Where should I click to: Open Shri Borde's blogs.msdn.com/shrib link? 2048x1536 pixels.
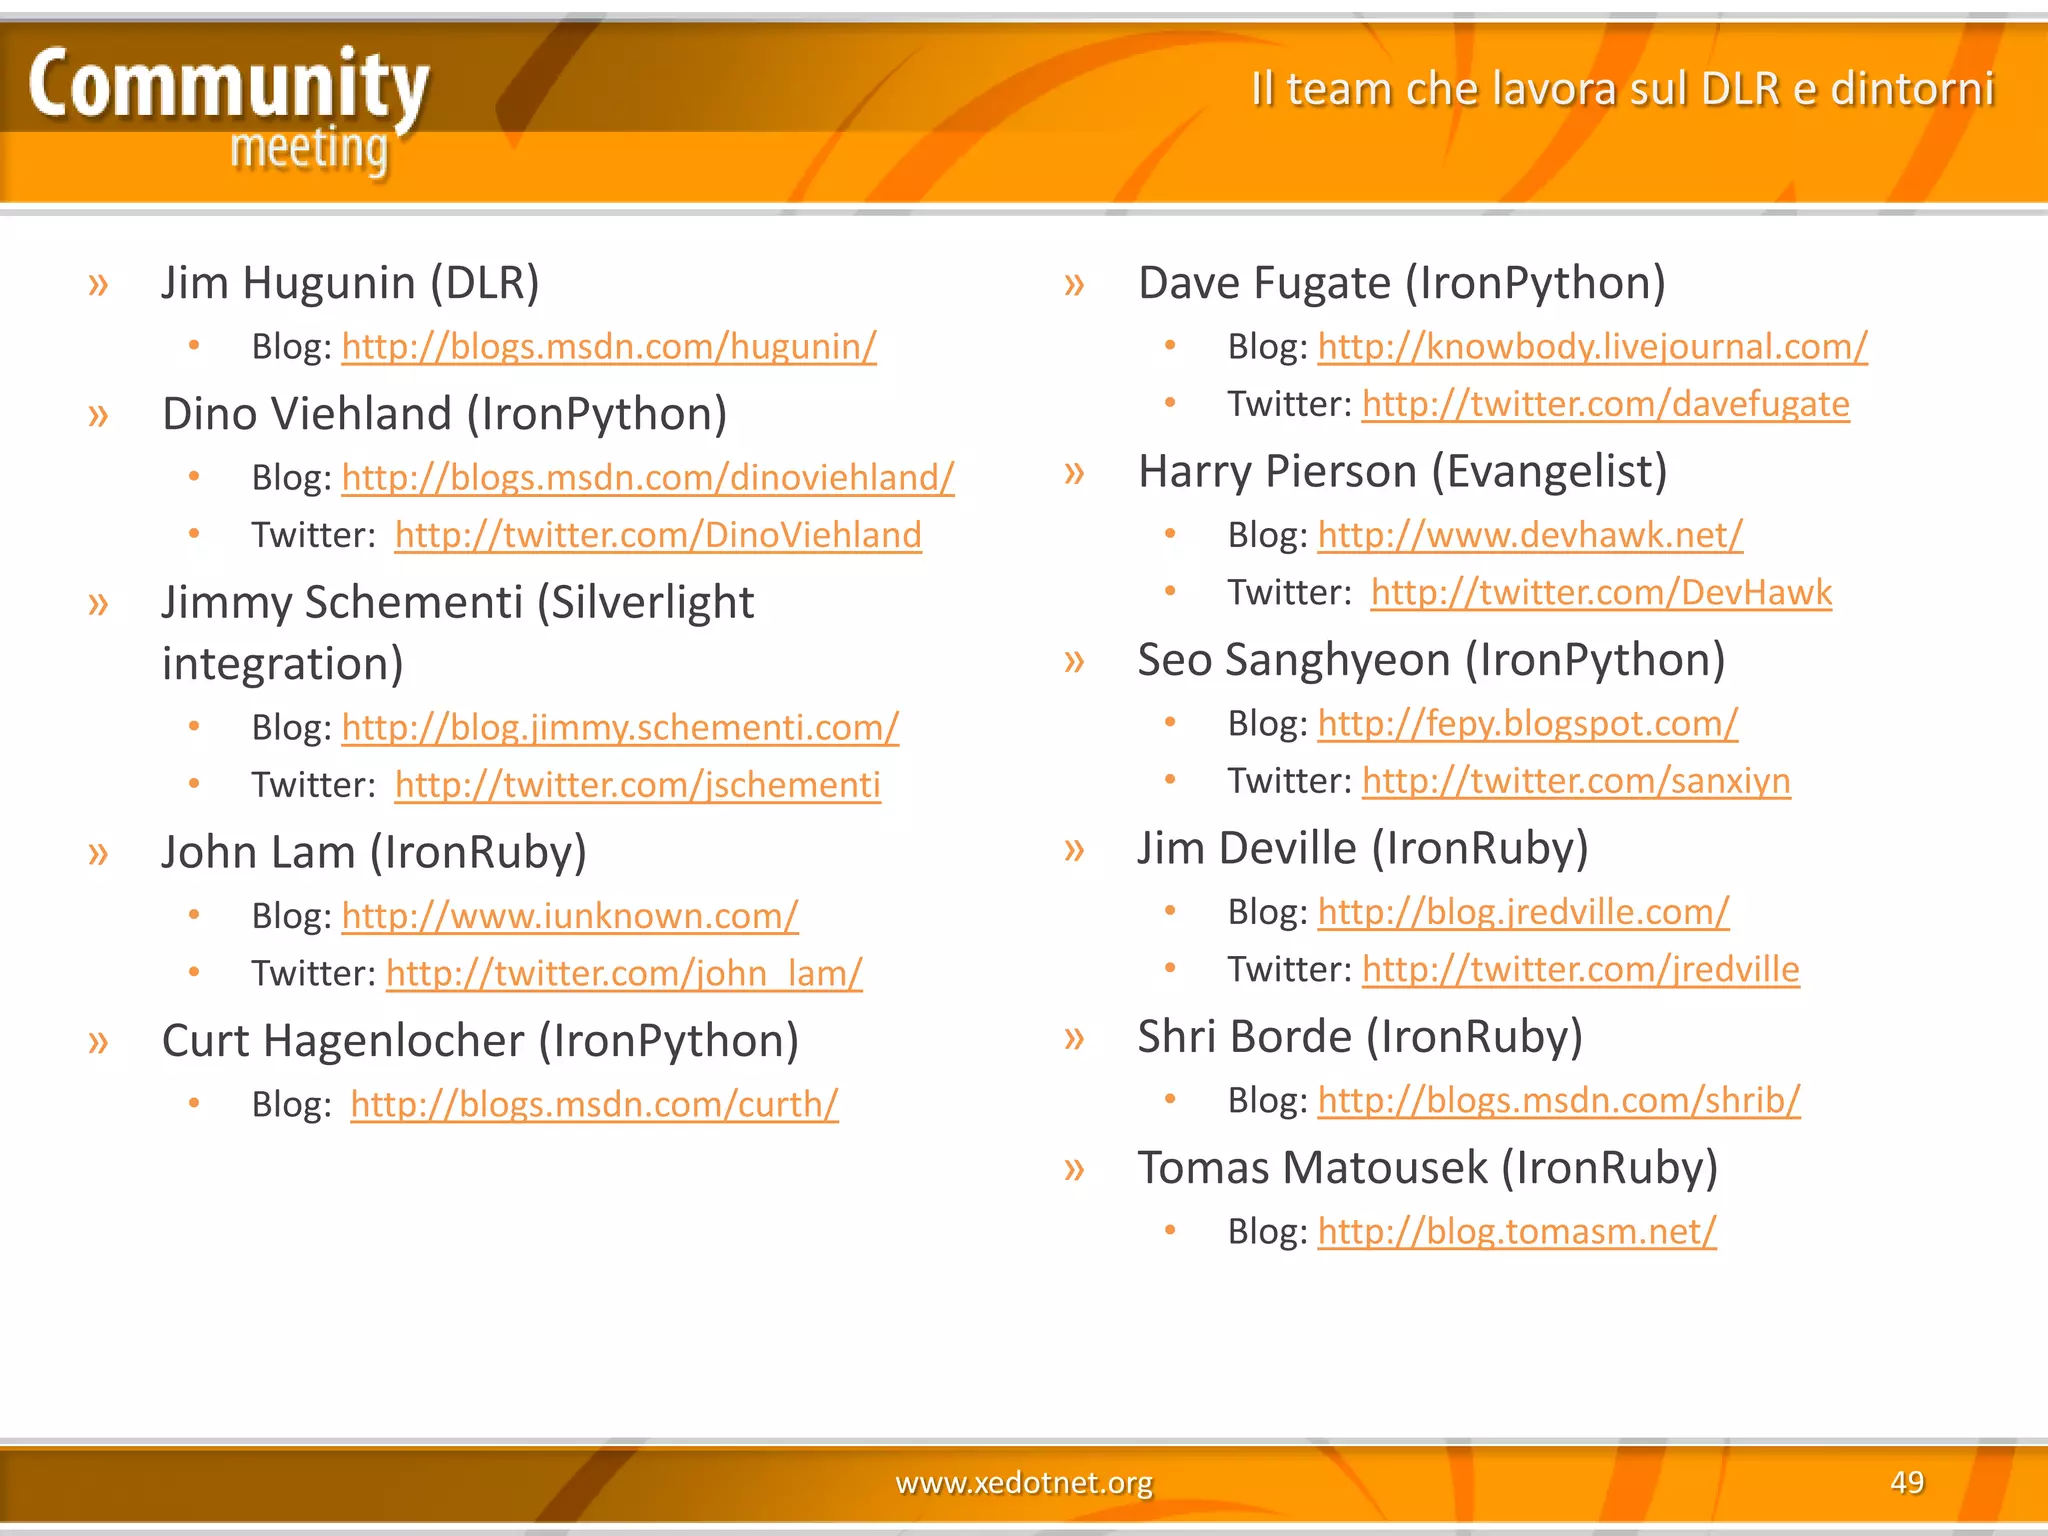pyautogui.click(x=1559, y=1100)
